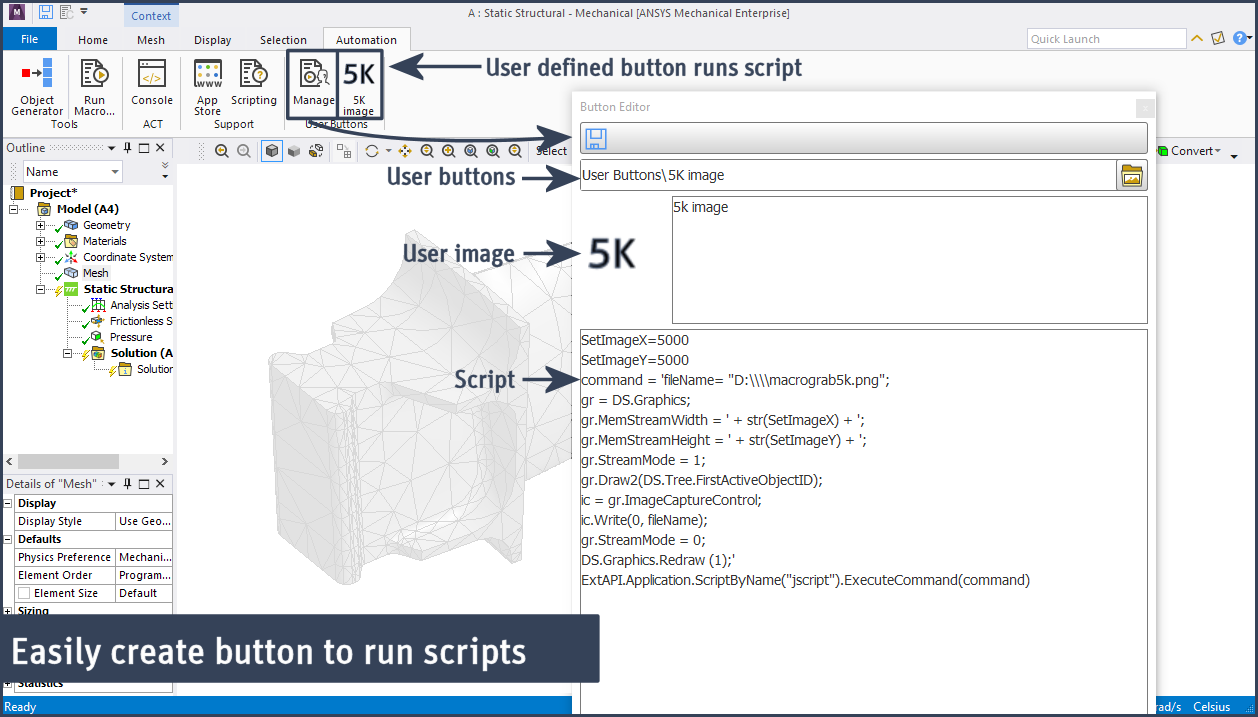Click the script line gr.StreamMode = 1;
The image size is (1258, 717).
click(x=643, y=460)
